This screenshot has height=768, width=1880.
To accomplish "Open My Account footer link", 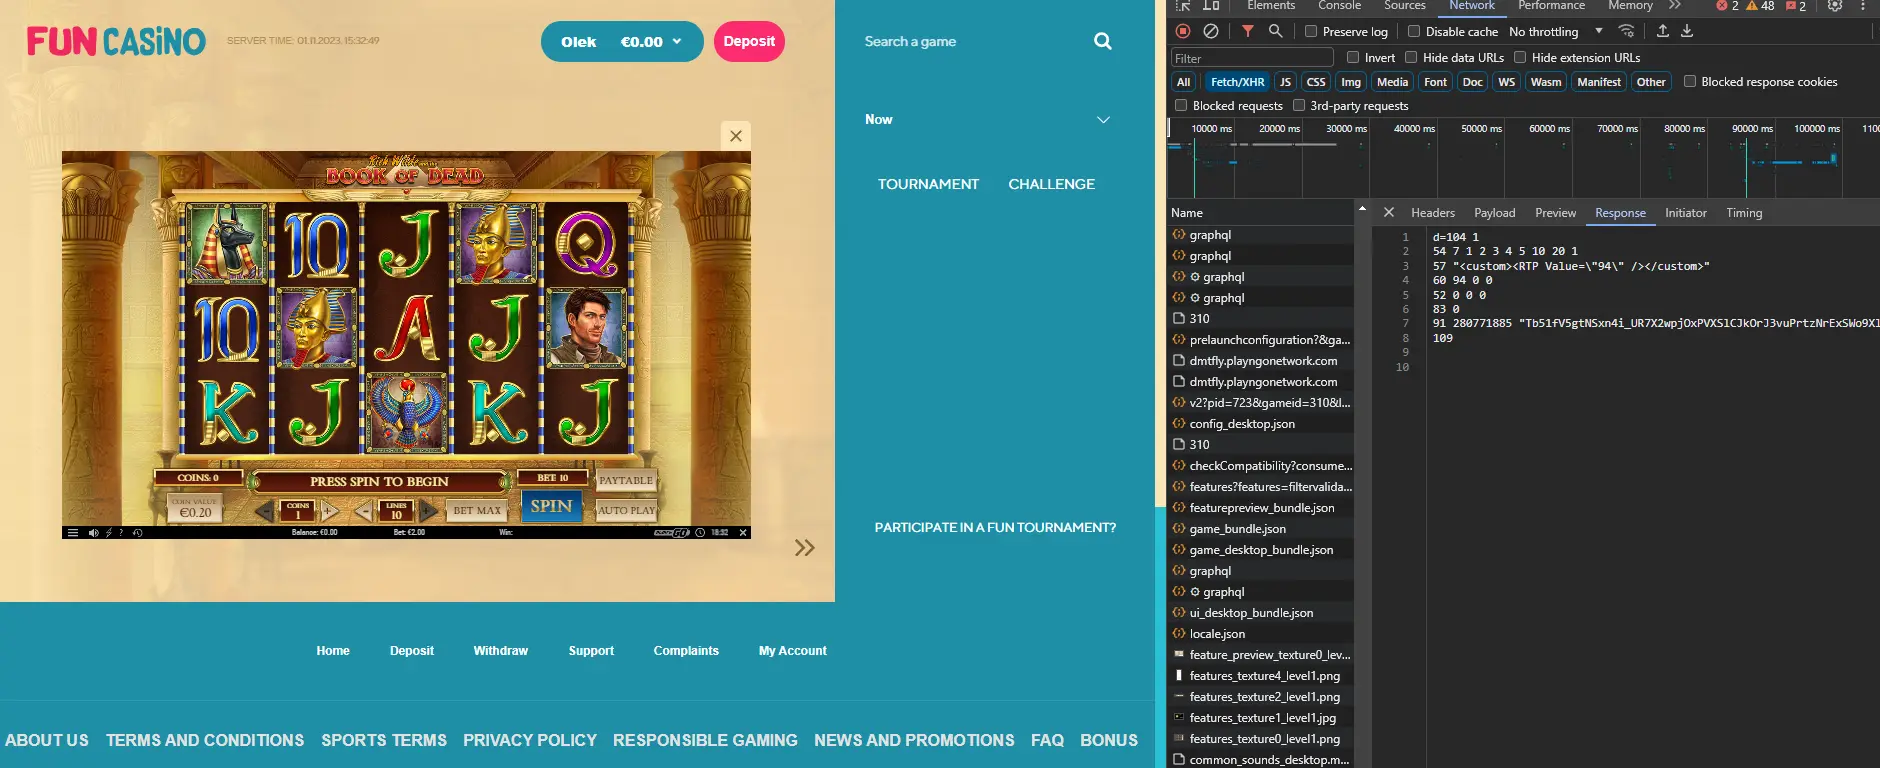I will (792, 651).
